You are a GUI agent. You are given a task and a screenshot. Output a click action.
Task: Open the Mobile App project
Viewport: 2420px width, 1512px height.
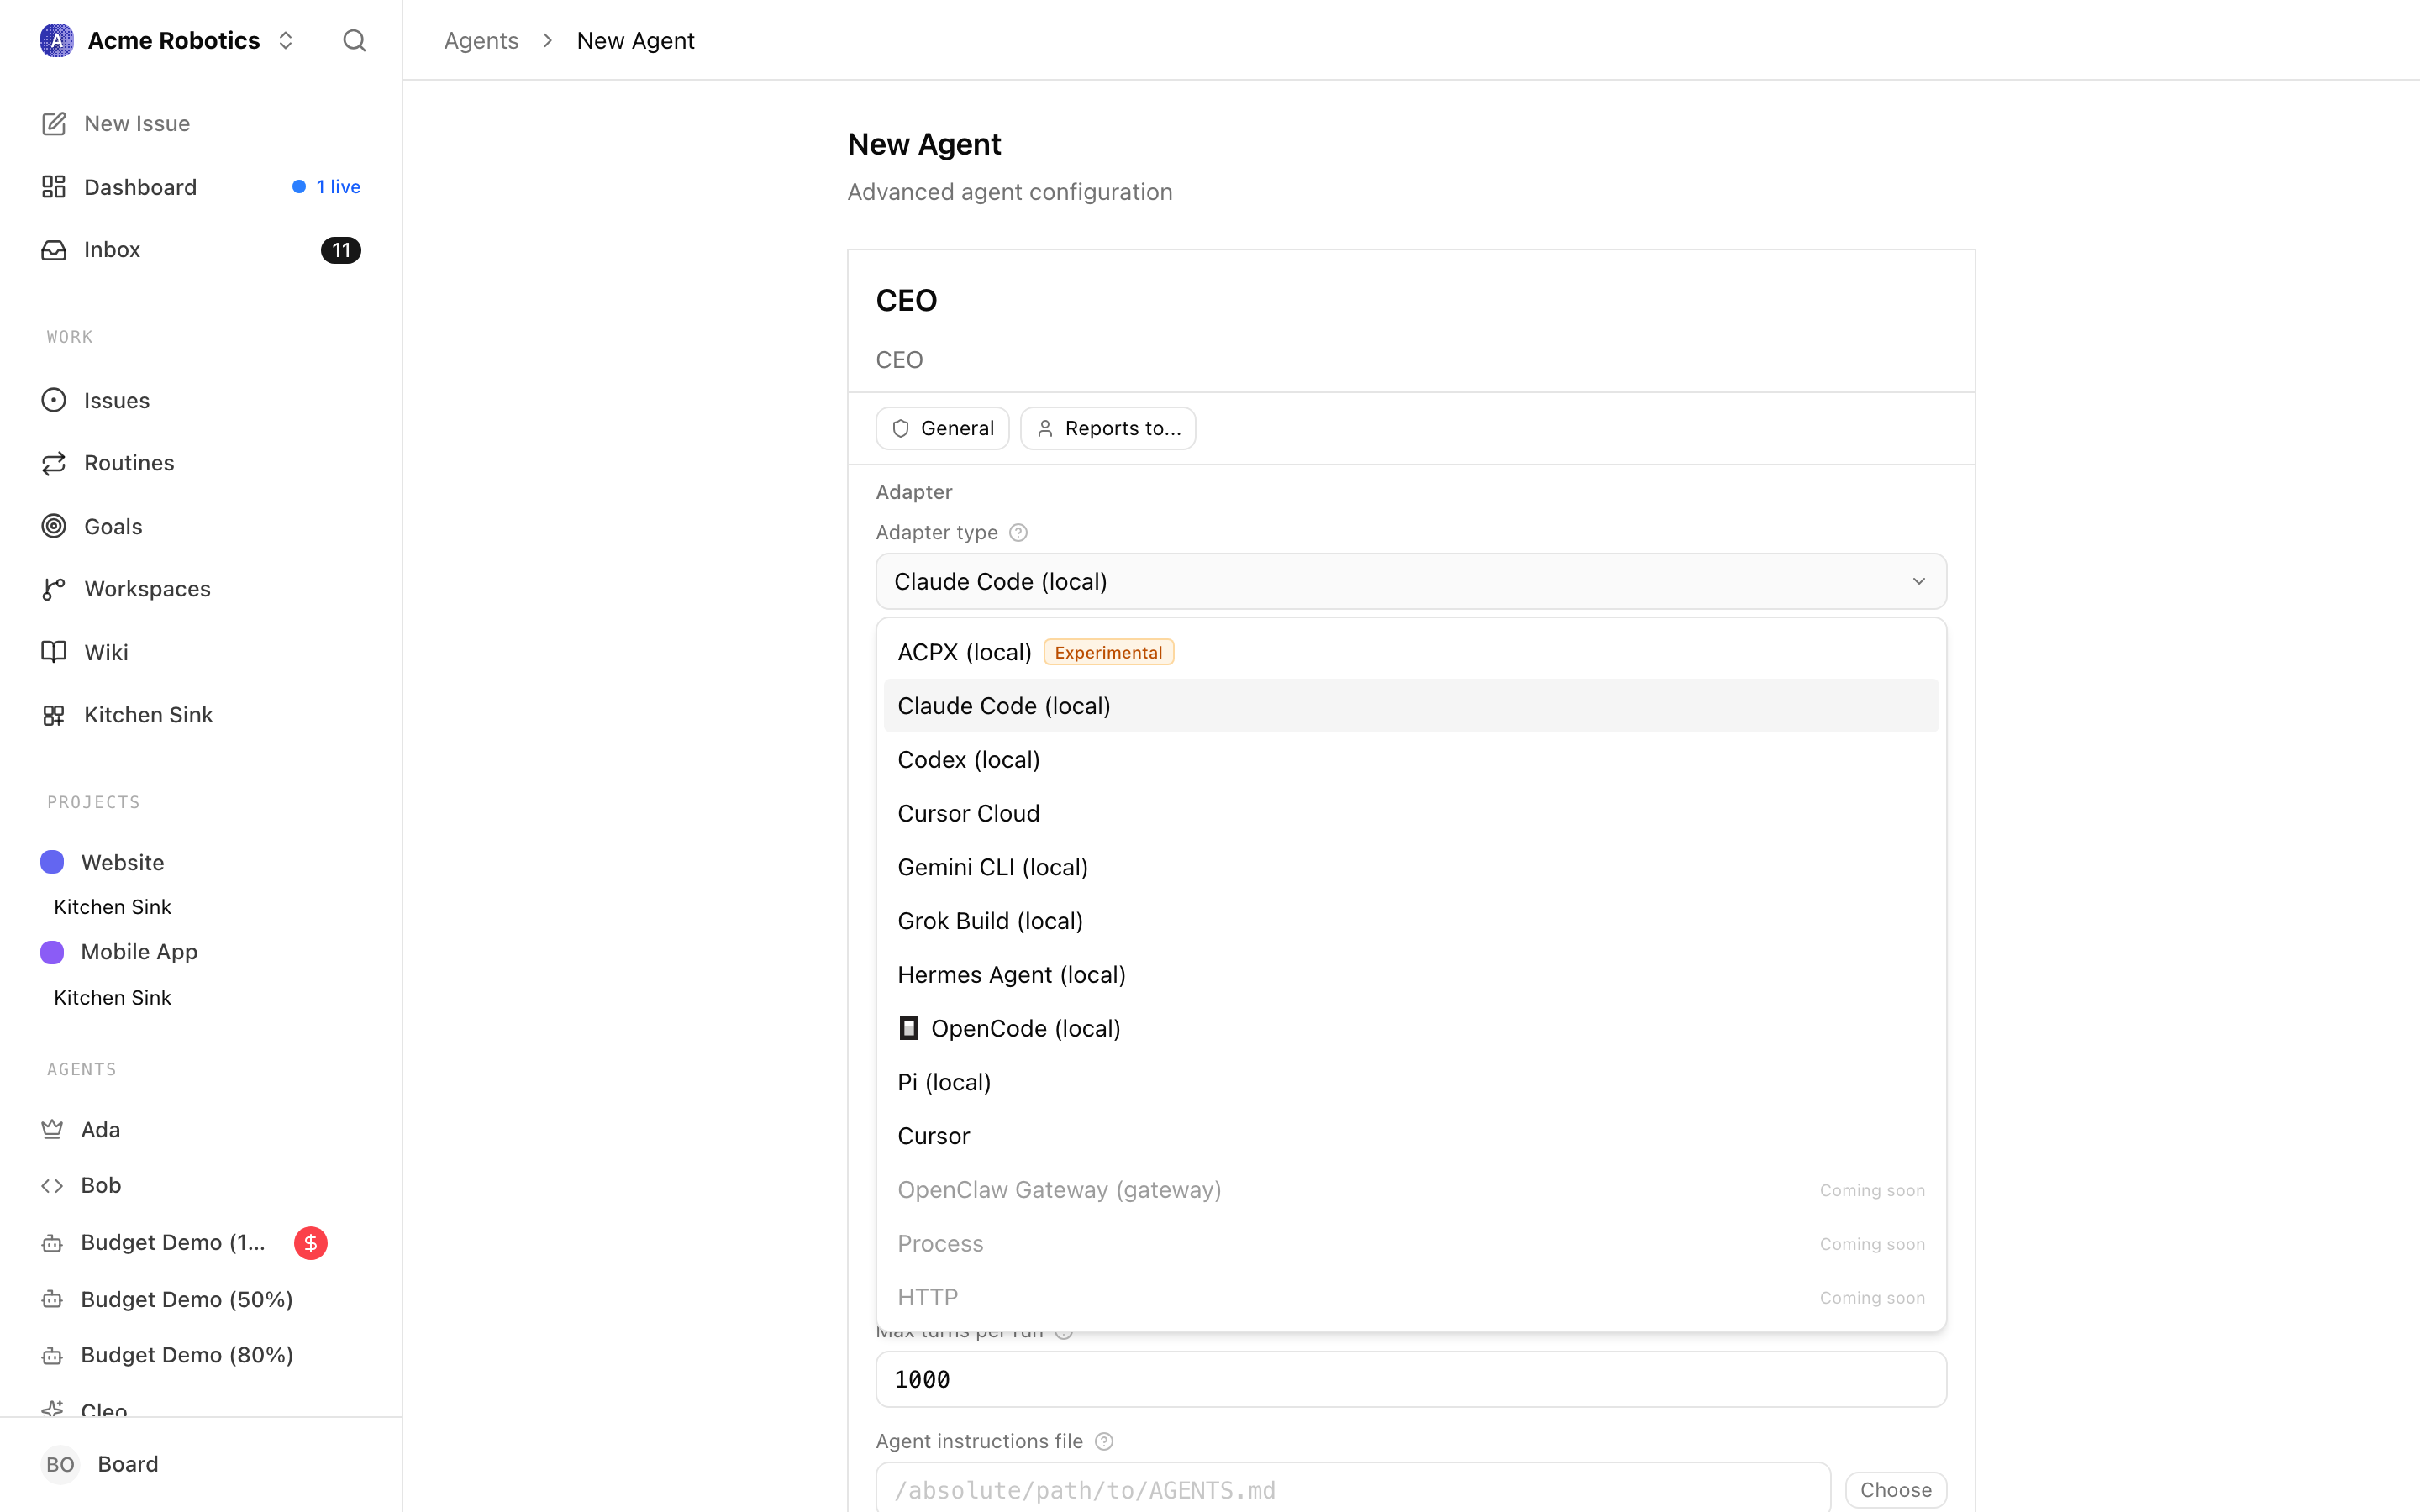200,952
